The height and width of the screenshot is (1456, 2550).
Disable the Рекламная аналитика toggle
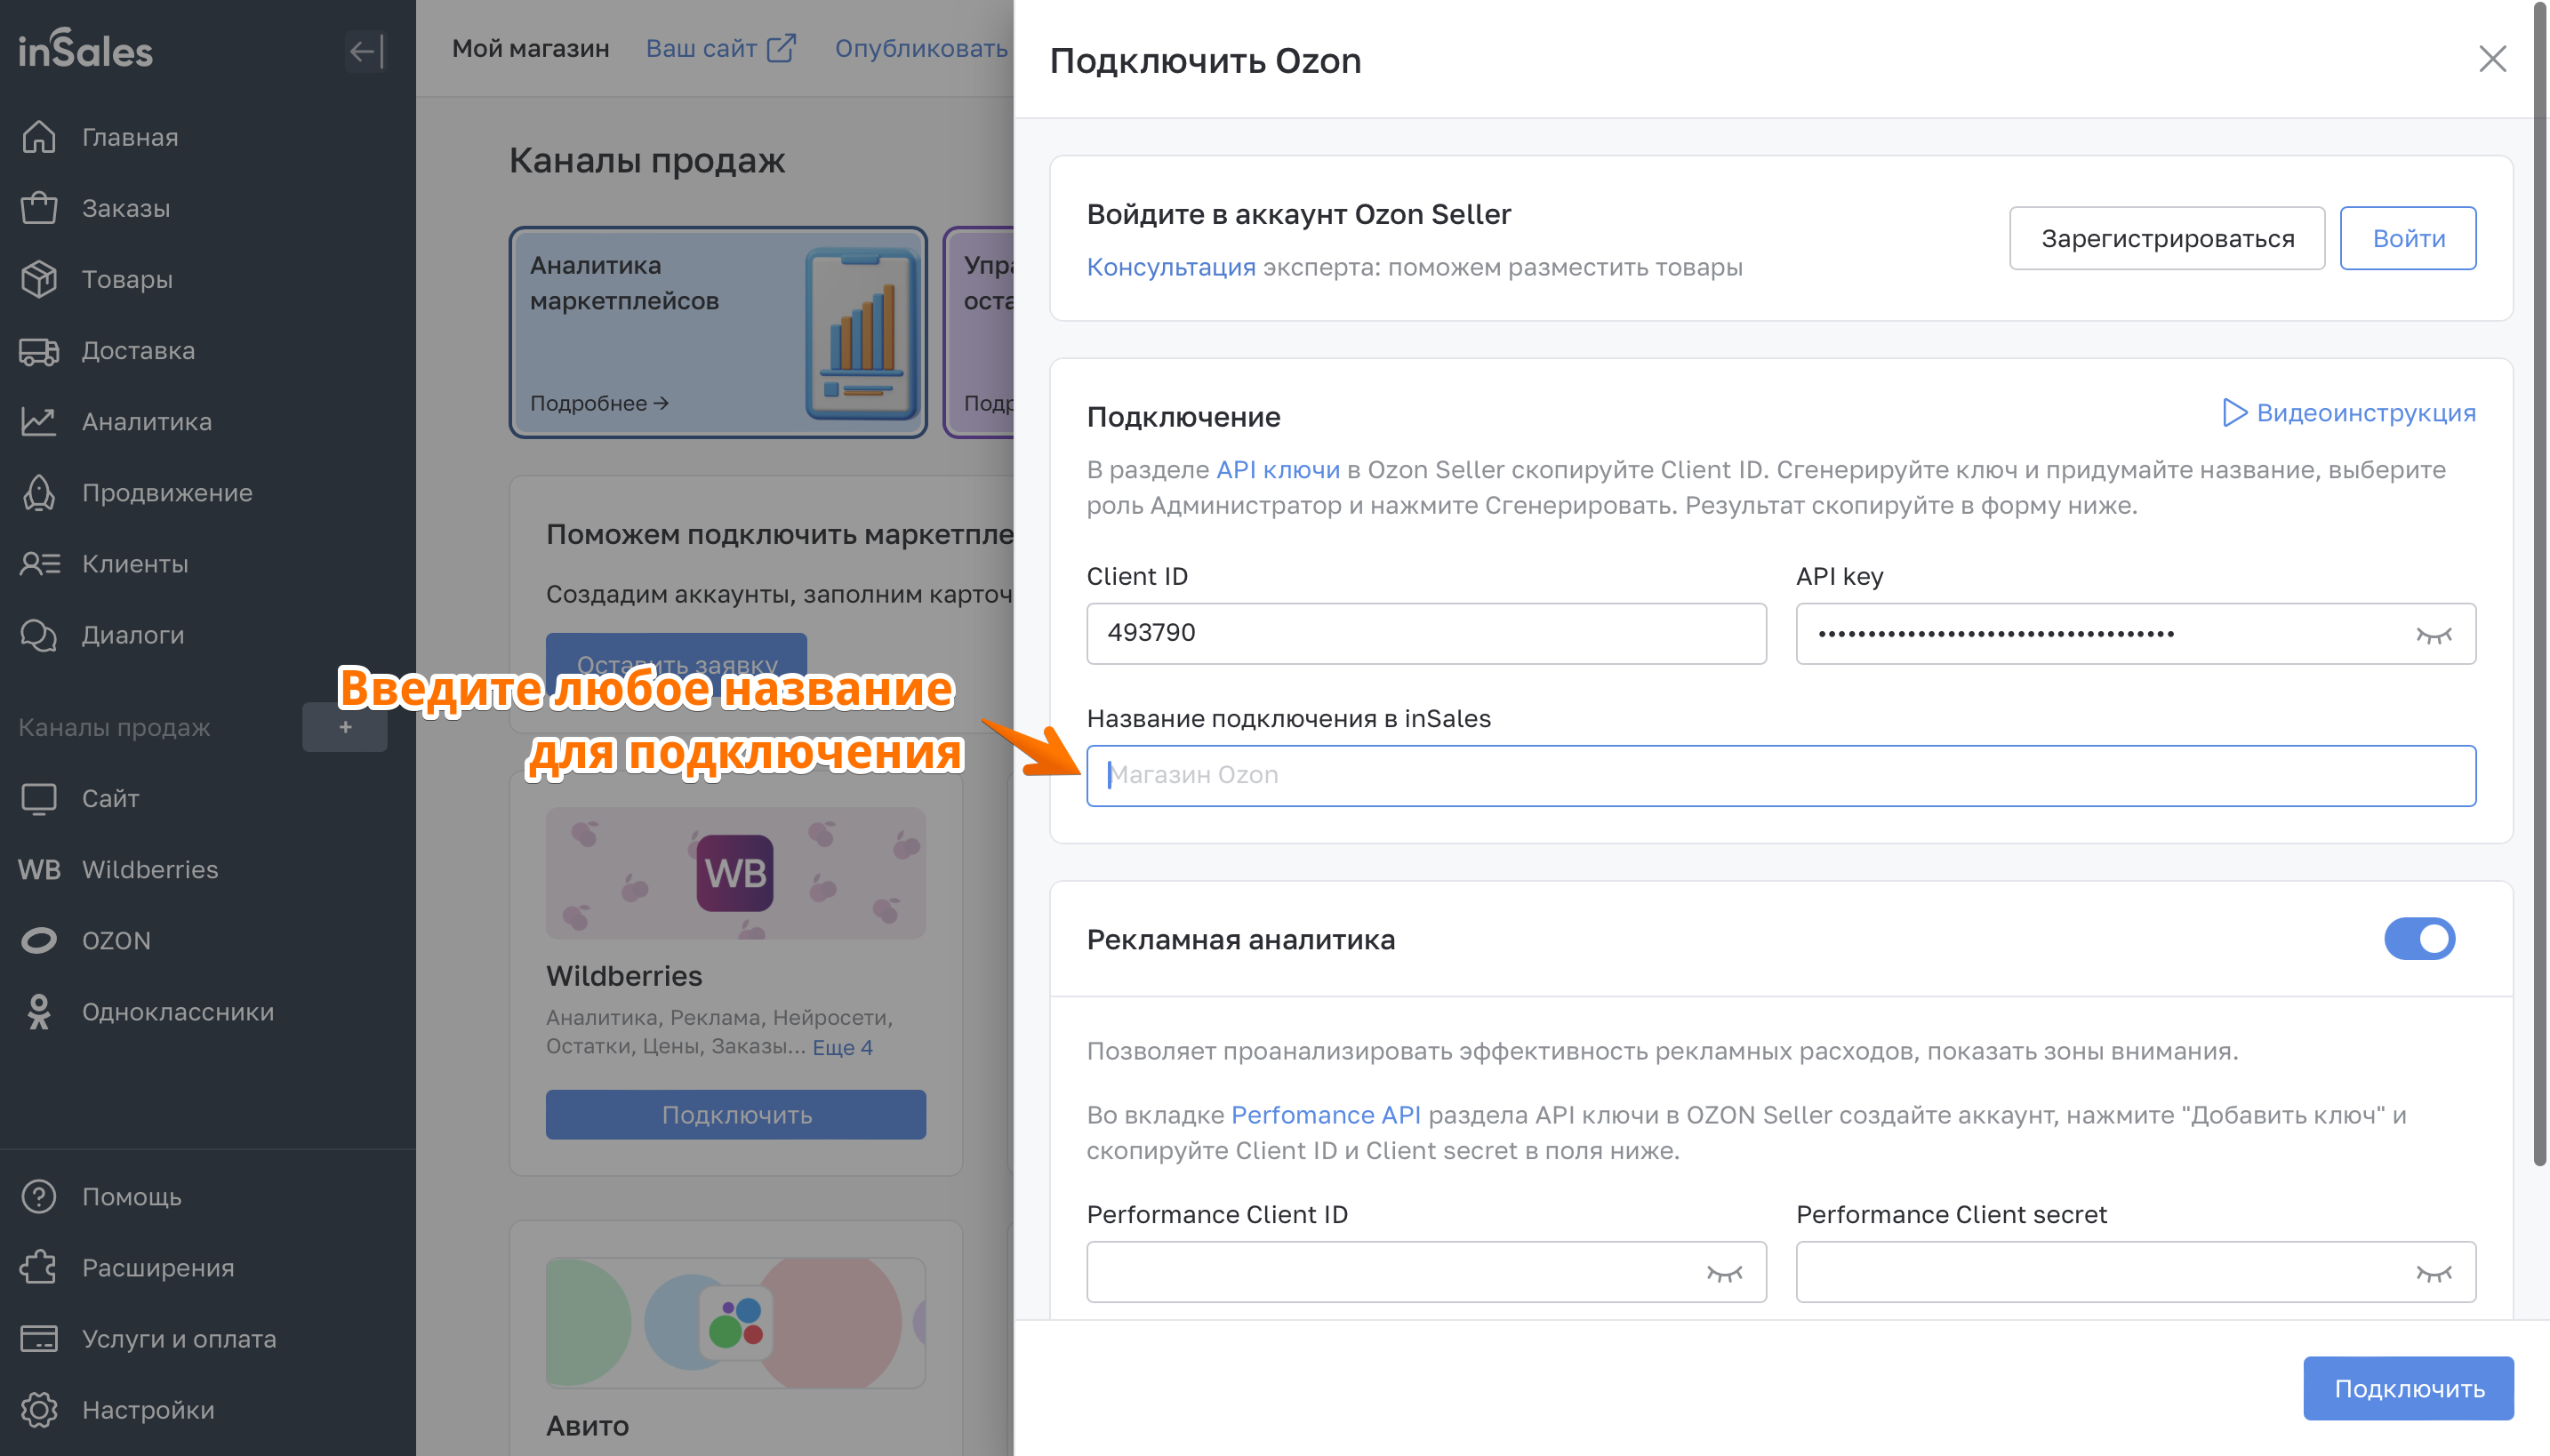pos(2418,939)
